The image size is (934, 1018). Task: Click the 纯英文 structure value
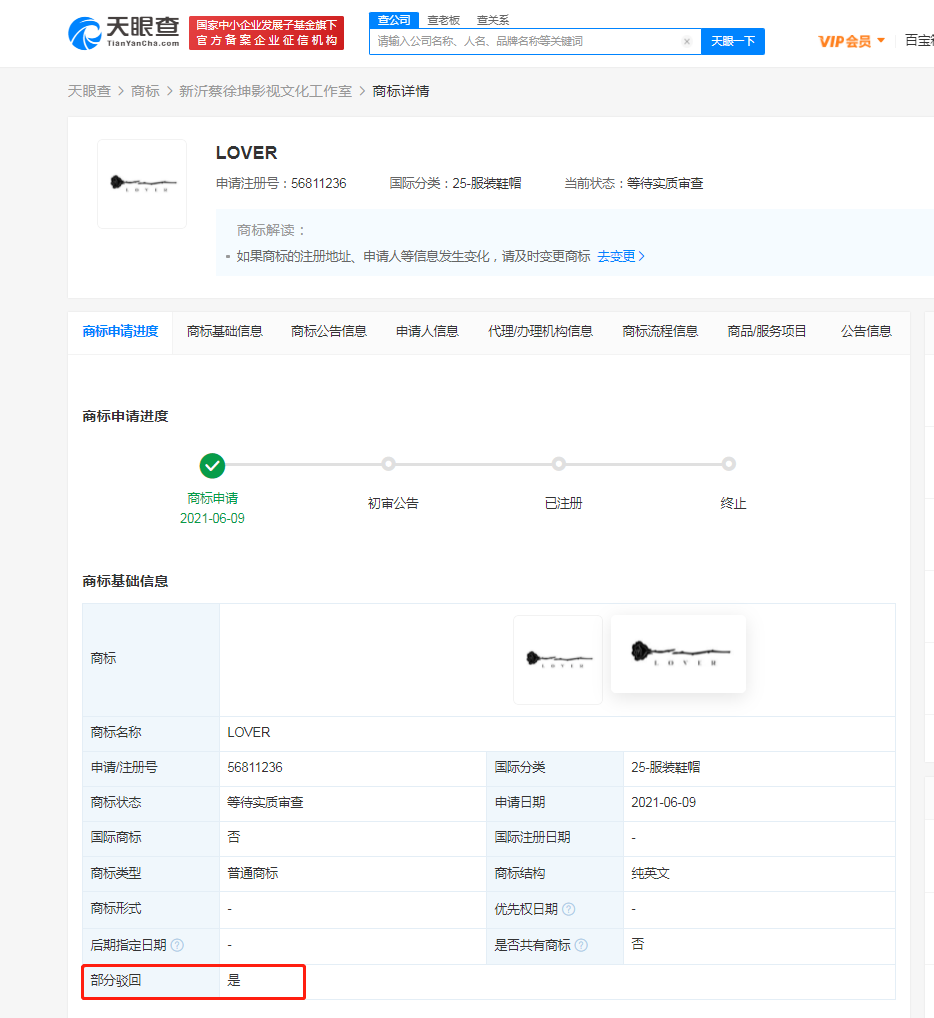[650, 874]
